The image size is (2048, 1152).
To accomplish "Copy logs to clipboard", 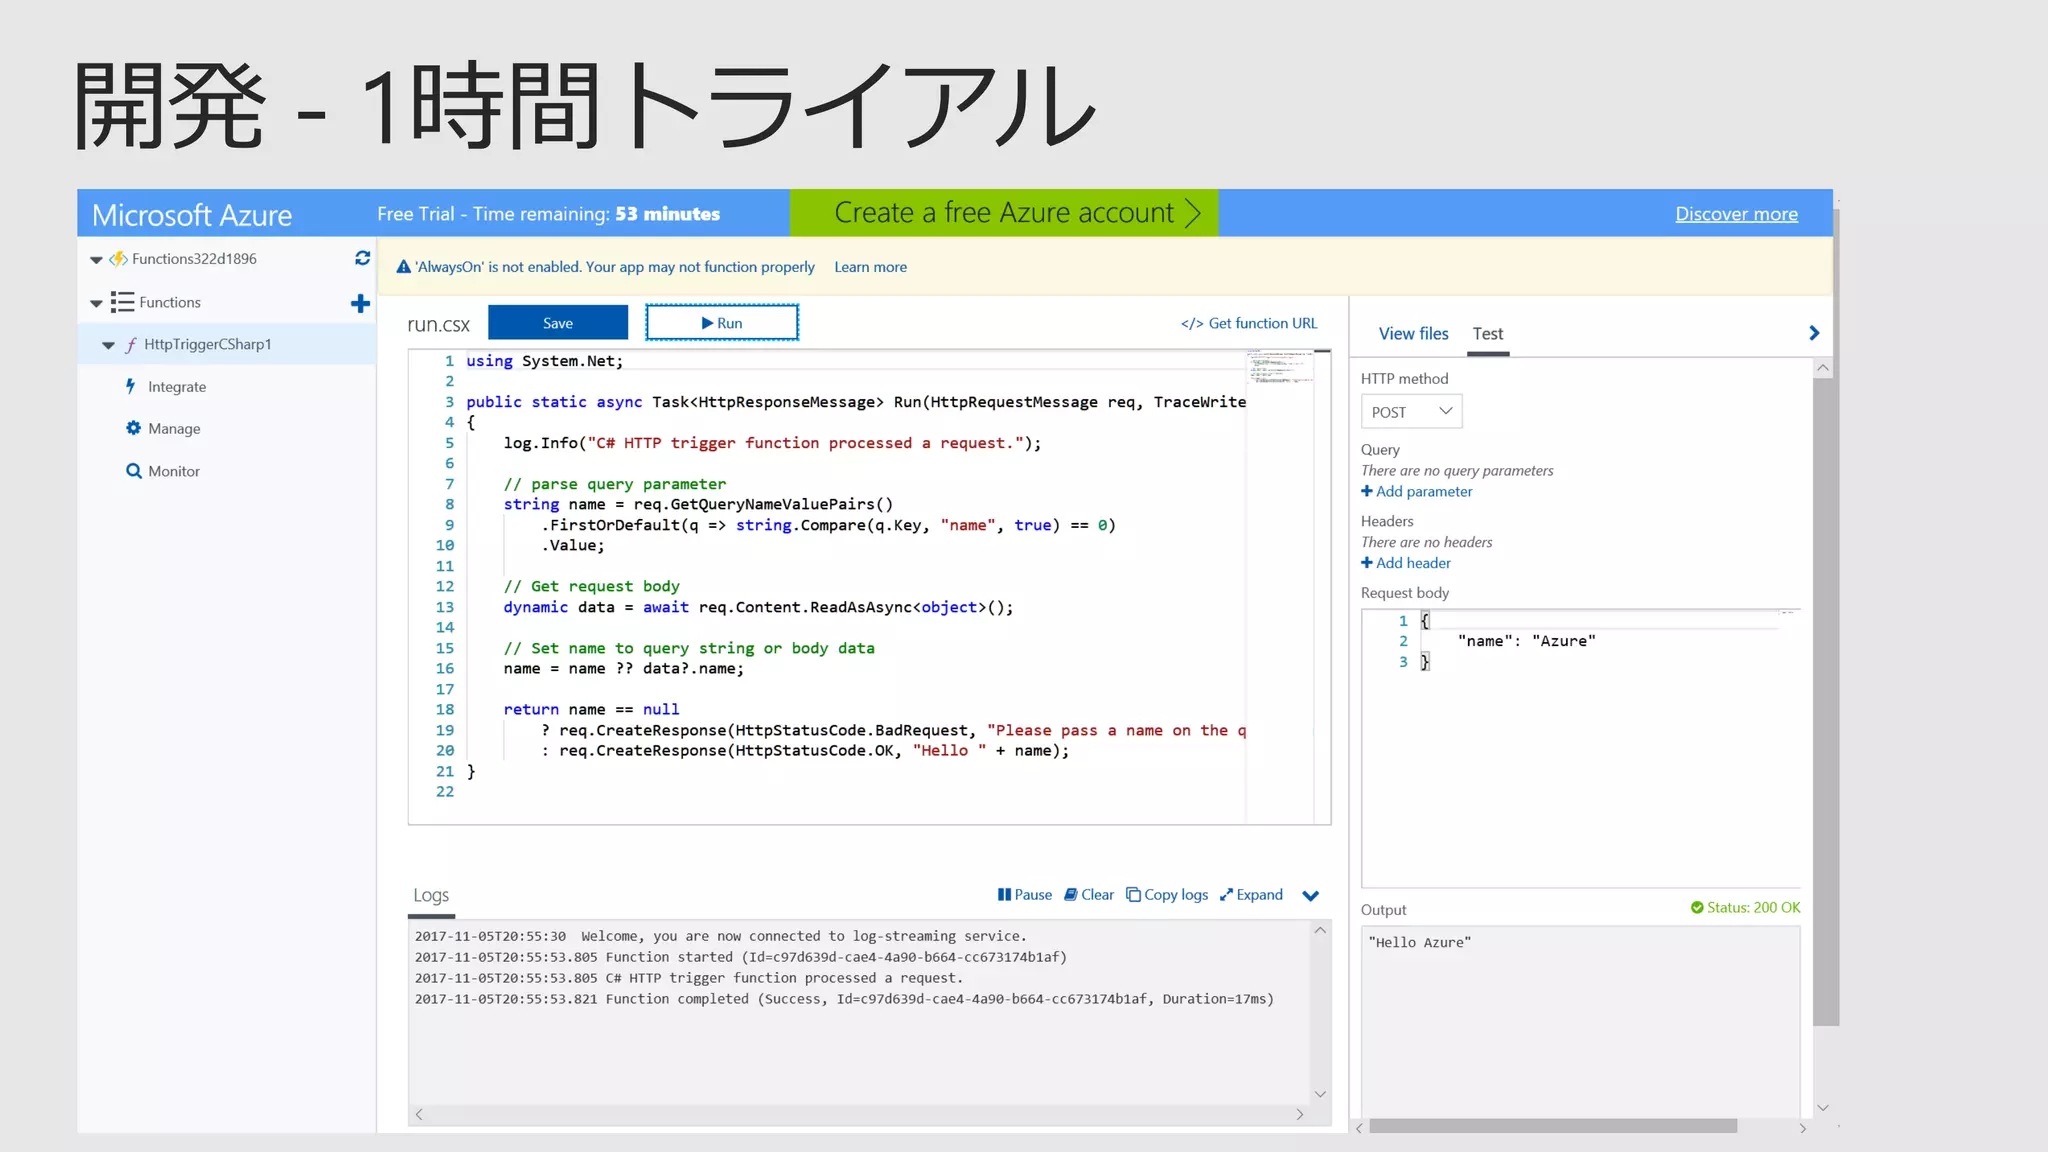I will (x=1167, y=895).
